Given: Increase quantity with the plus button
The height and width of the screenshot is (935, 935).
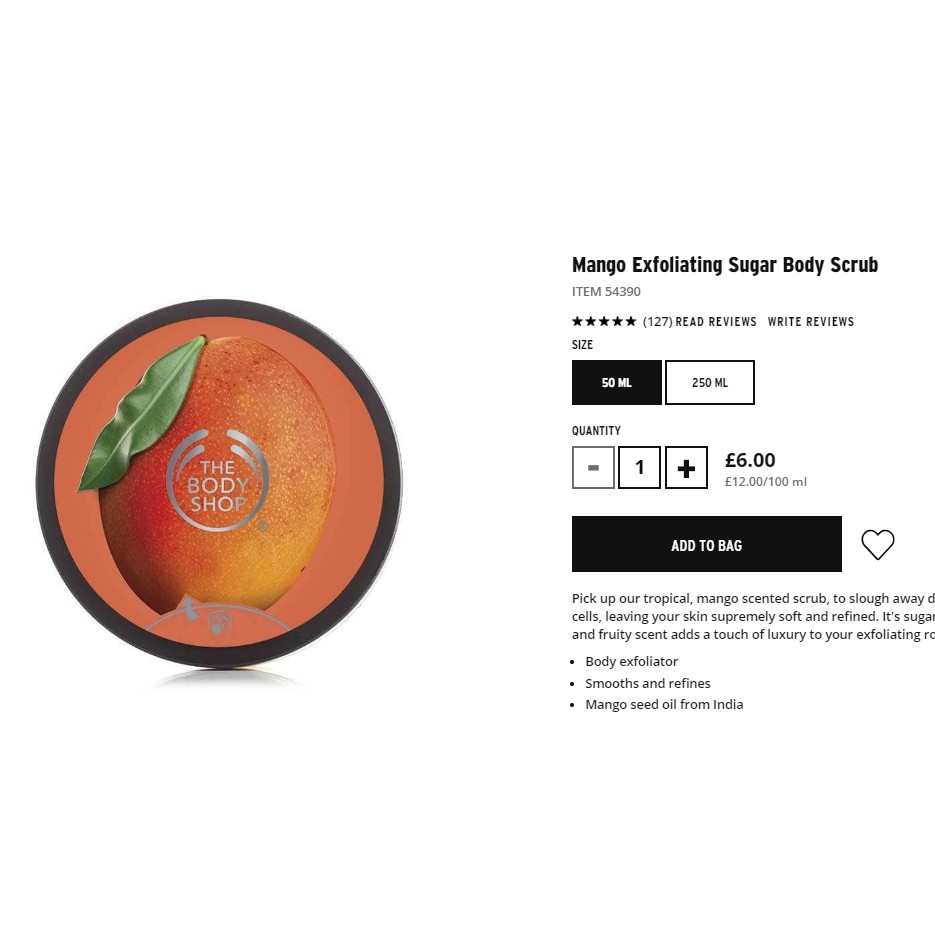Looking at the screenshot, I should click(x=686, y=468).
